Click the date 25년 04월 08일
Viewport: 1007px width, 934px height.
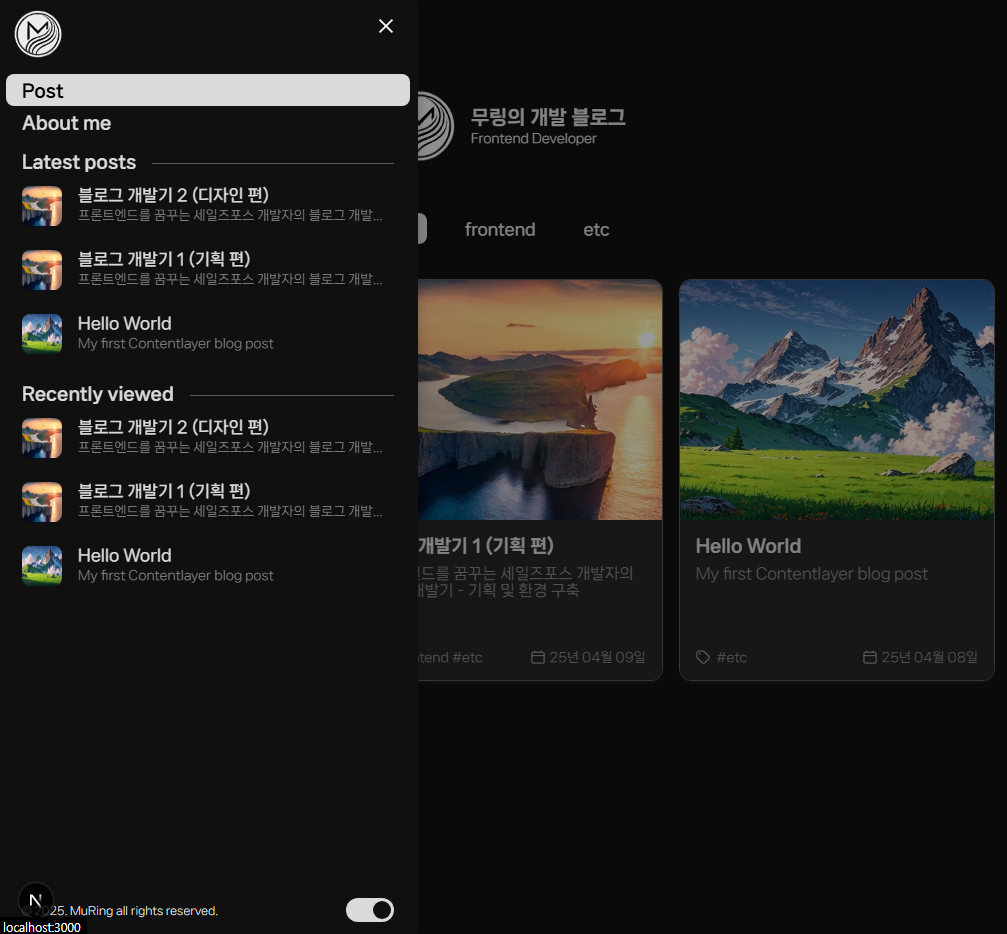pos(929,657)
